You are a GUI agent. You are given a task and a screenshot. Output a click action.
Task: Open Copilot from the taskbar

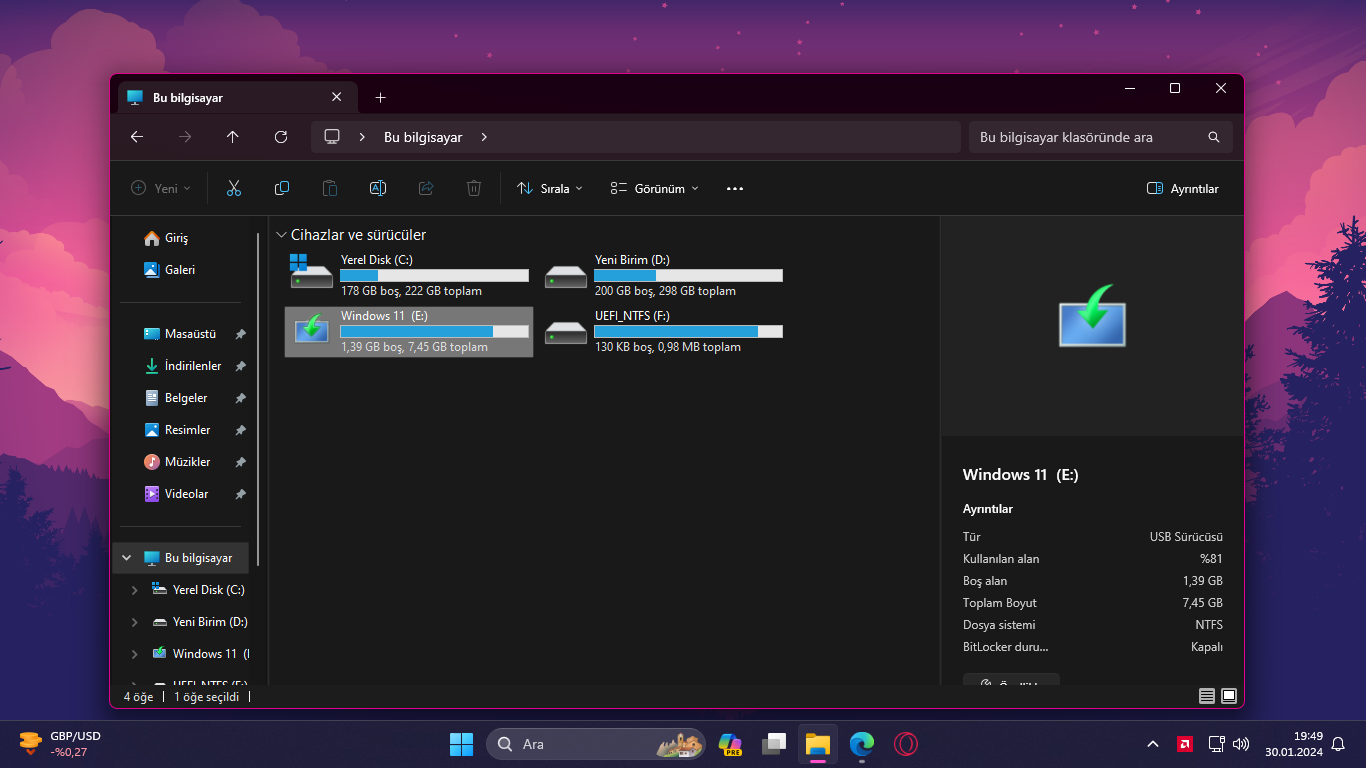click(730, 744)
